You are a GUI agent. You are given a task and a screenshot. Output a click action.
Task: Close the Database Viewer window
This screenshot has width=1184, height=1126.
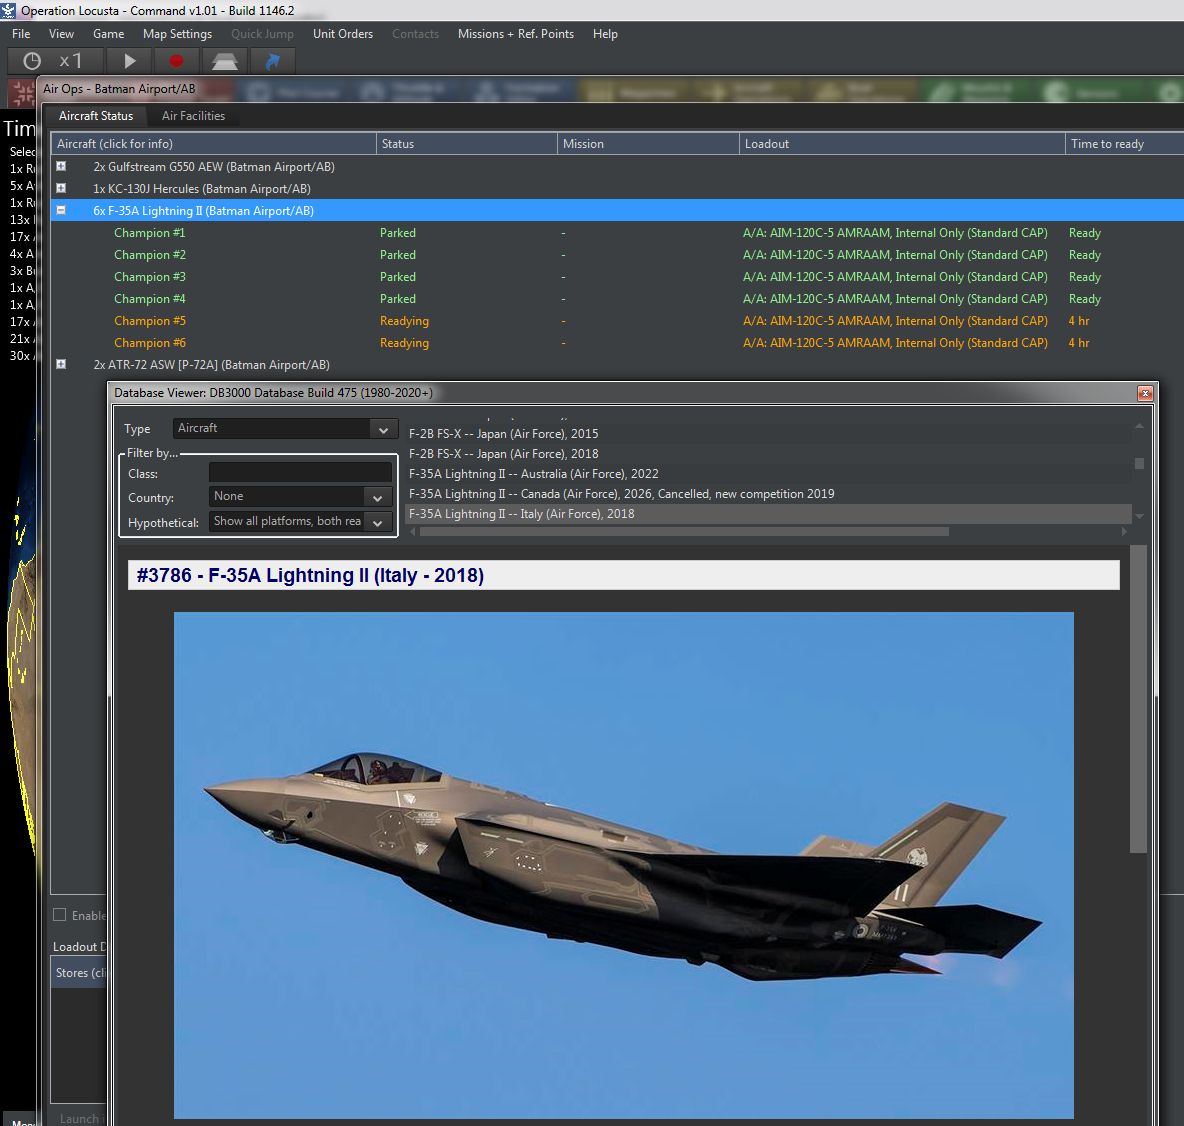pyautogui.click(x=1145, y=393)
